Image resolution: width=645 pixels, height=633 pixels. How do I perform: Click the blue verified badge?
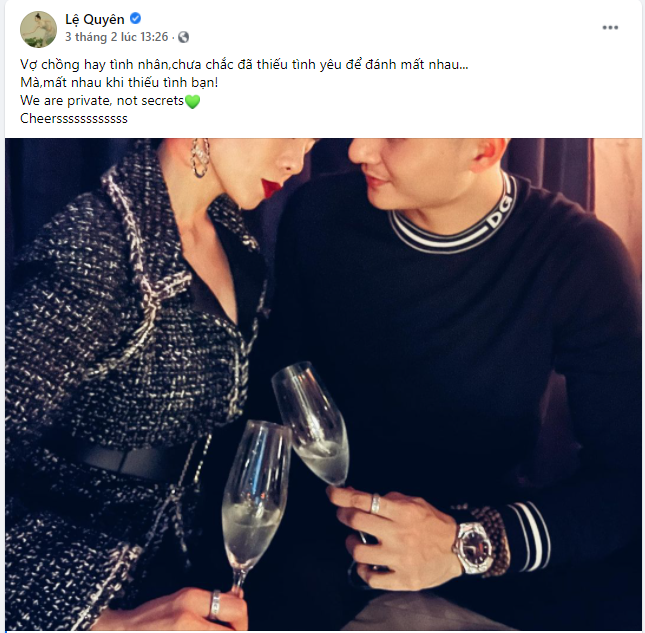click(135, 19)
